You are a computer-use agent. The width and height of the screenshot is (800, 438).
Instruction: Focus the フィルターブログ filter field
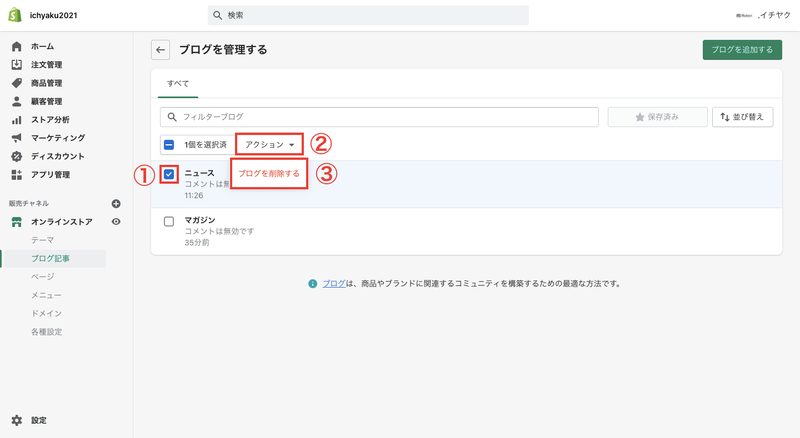(379, 117)
